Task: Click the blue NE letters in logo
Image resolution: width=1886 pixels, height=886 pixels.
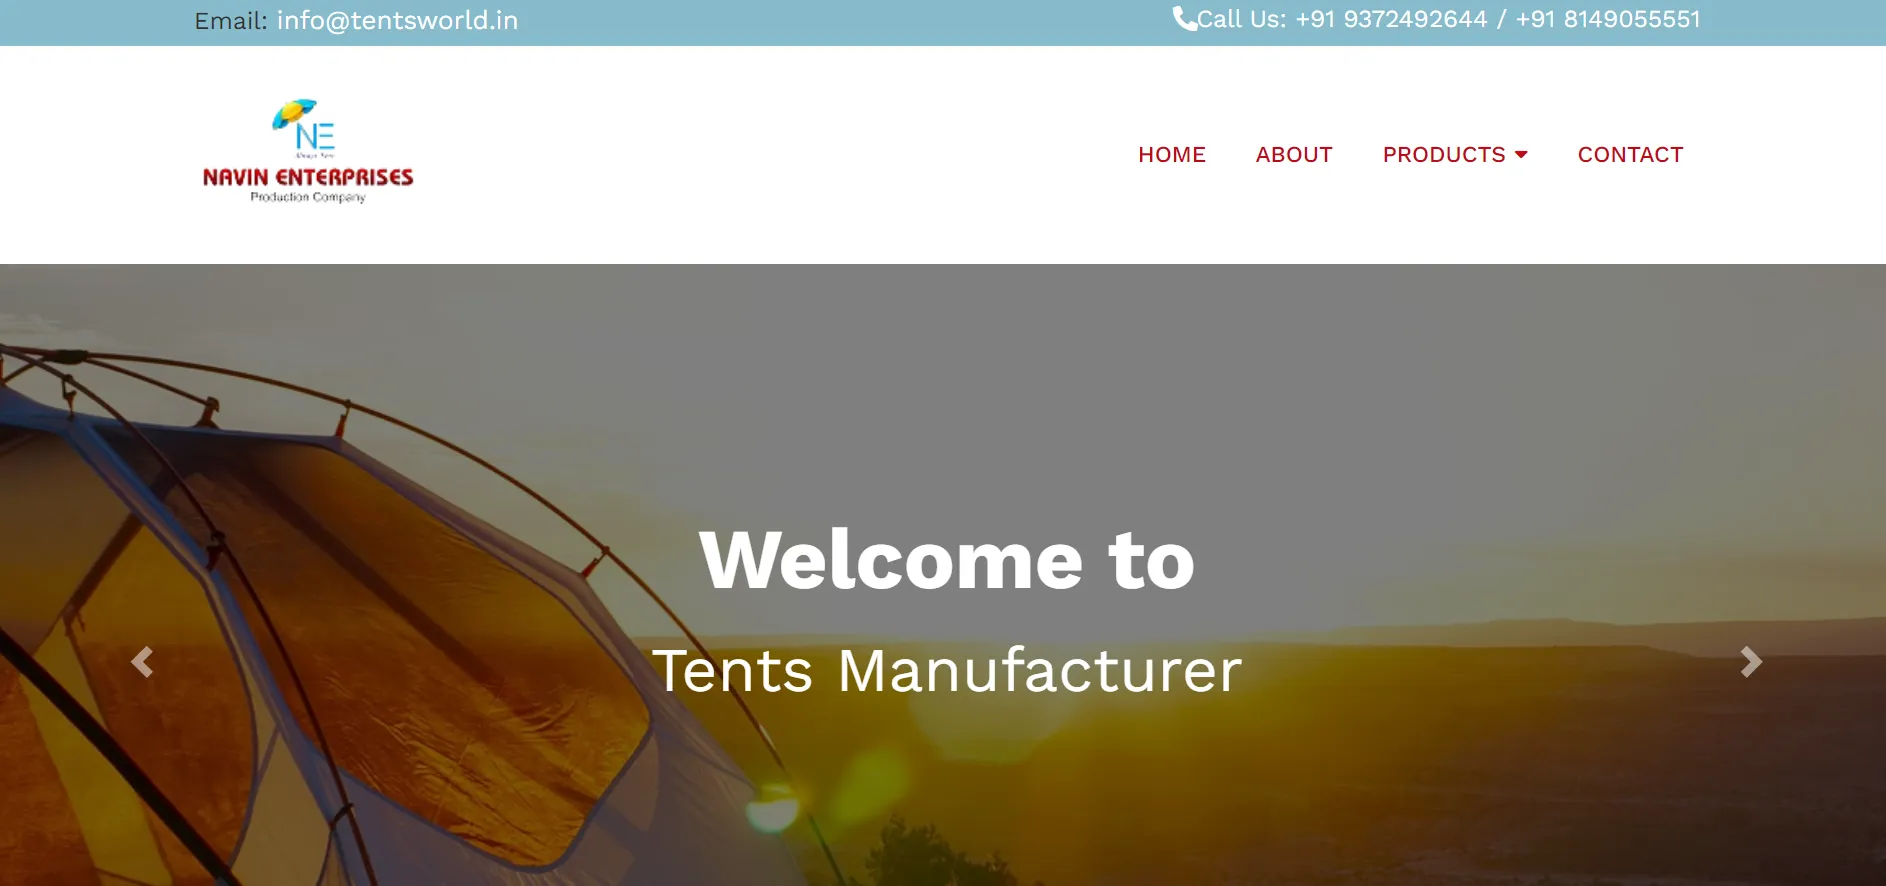Action: [x=315, y=136]
